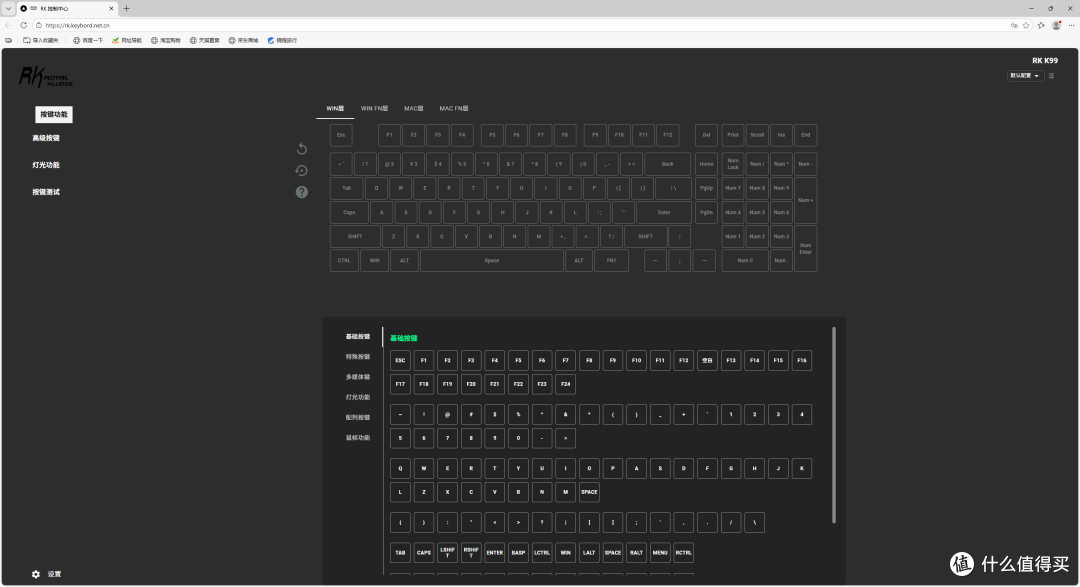Screen dimensions: 1080x587
Task: Open the browser tab list chevron
Action: tap(8, 8)
